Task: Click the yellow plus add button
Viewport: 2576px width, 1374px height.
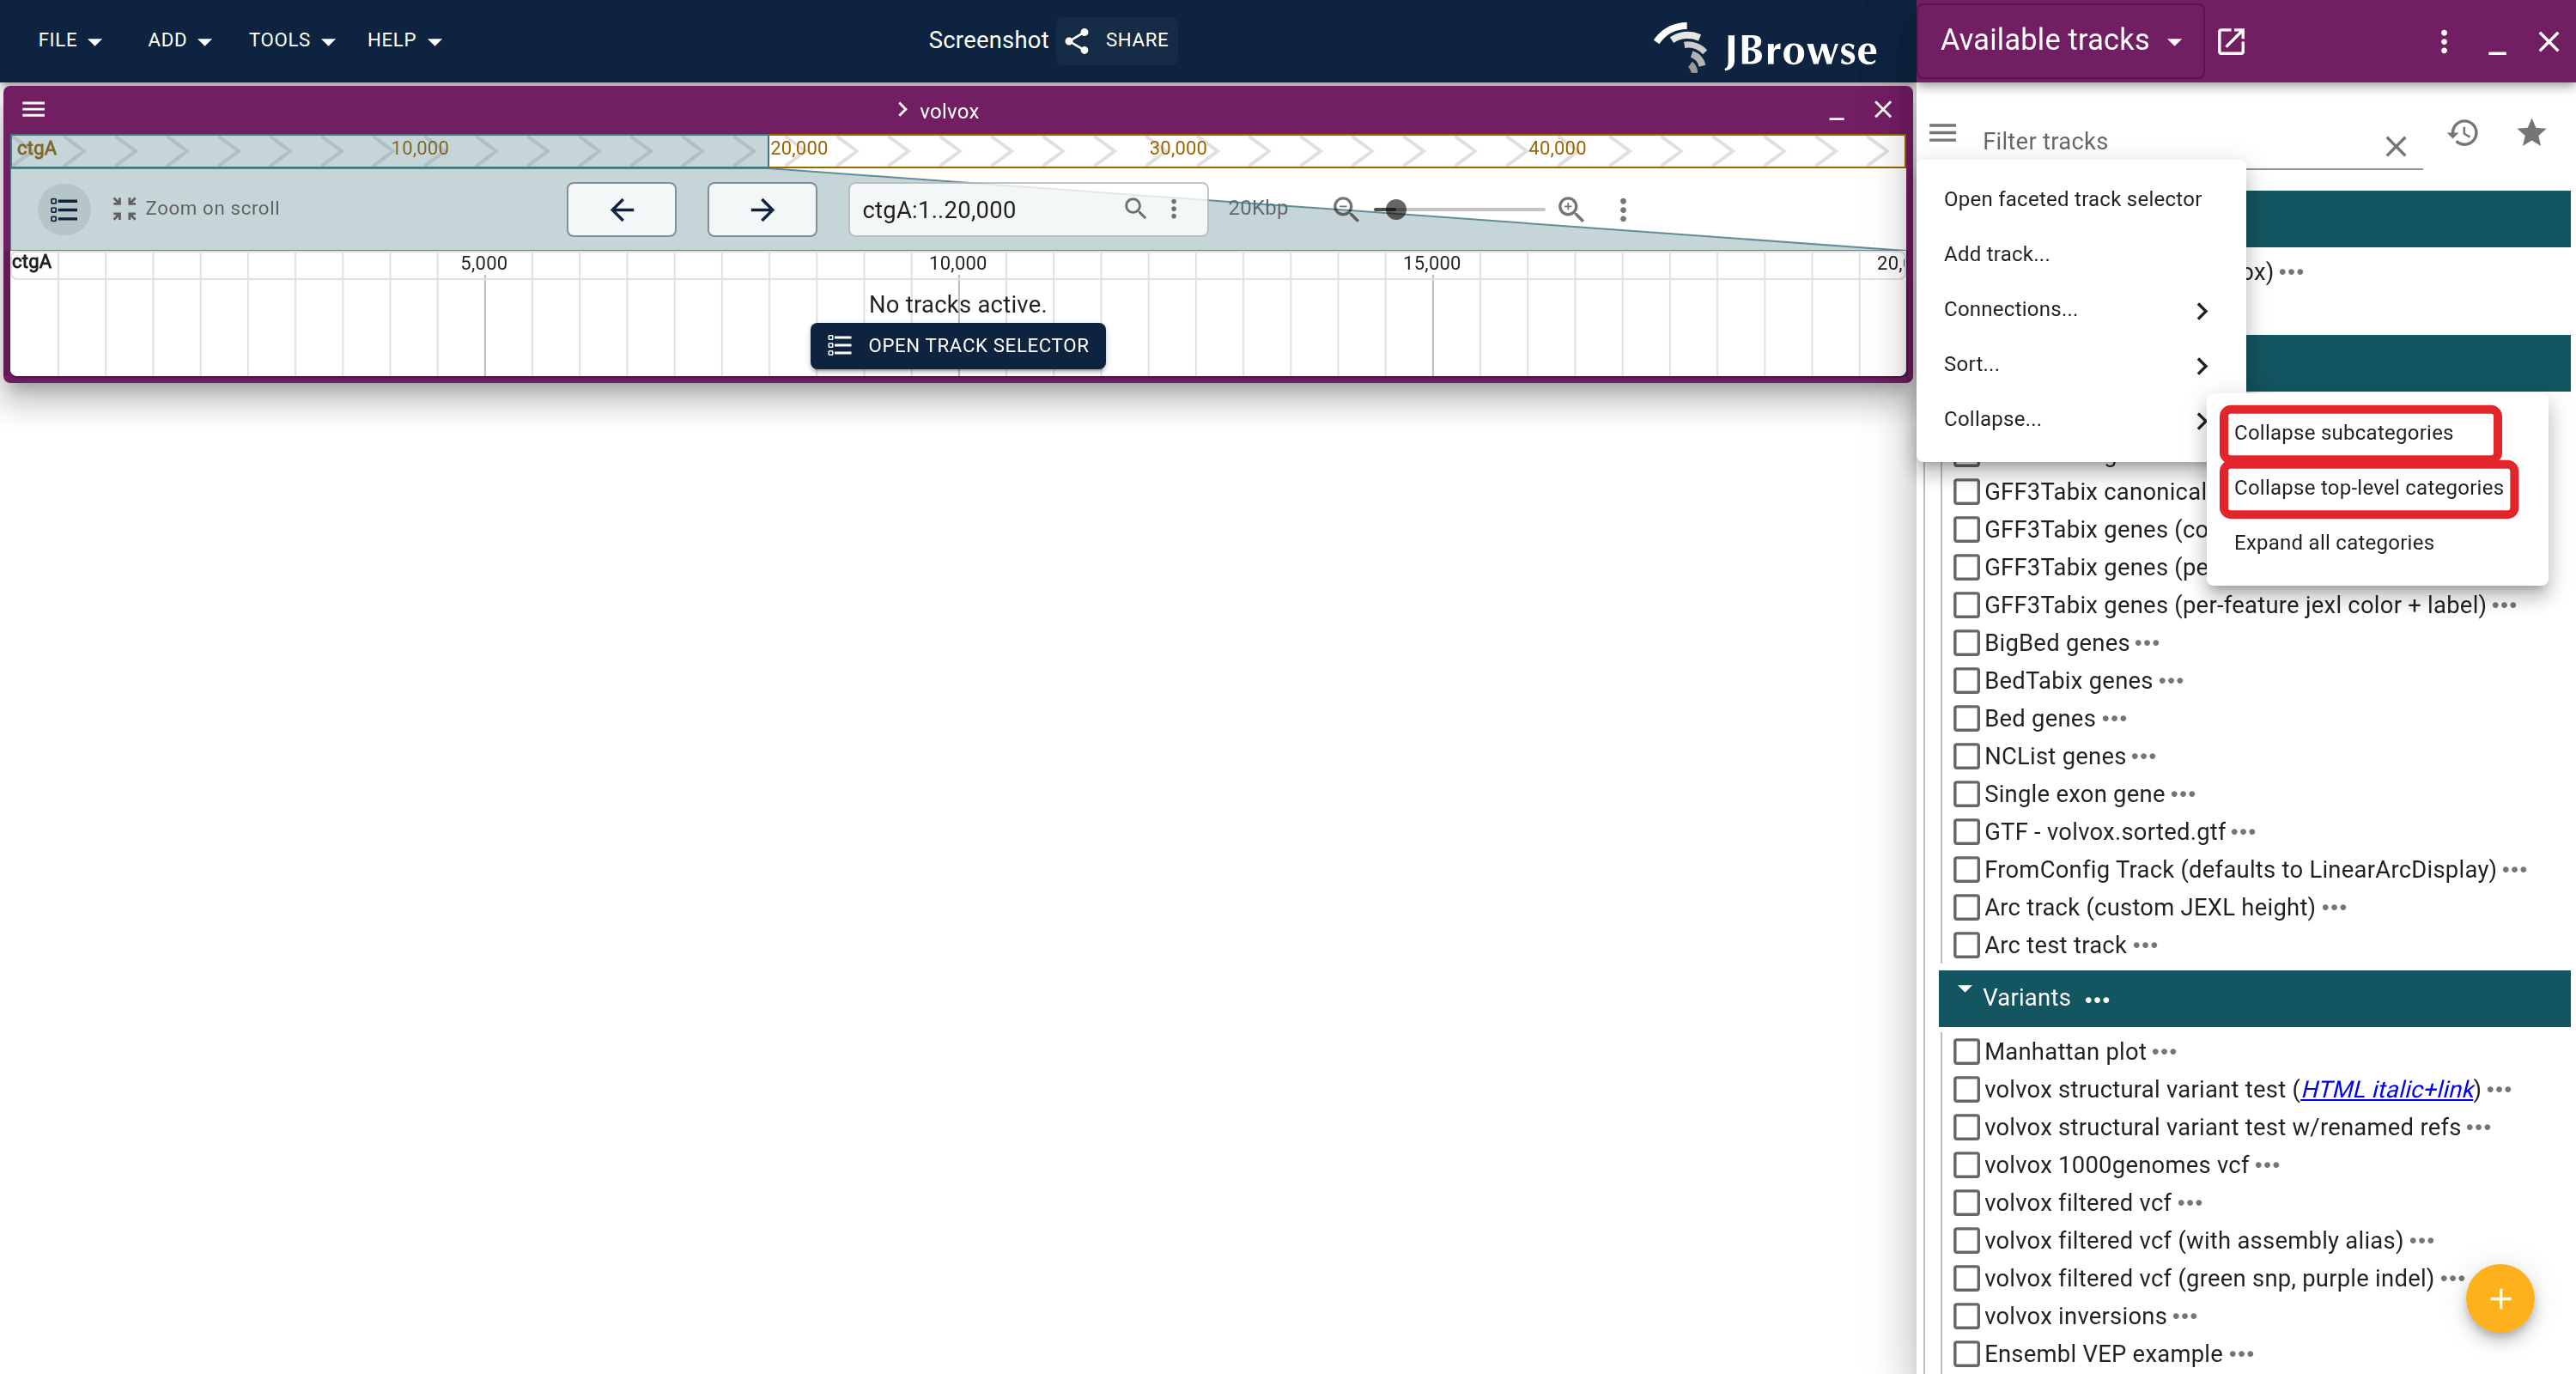Action: pyautogui.click(x=2499, y=1298)
